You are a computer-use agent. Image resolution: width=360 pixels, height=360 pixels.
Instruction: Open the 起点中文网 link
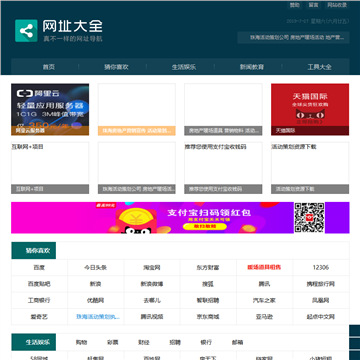pyautogui.click(x=321, y=317)
